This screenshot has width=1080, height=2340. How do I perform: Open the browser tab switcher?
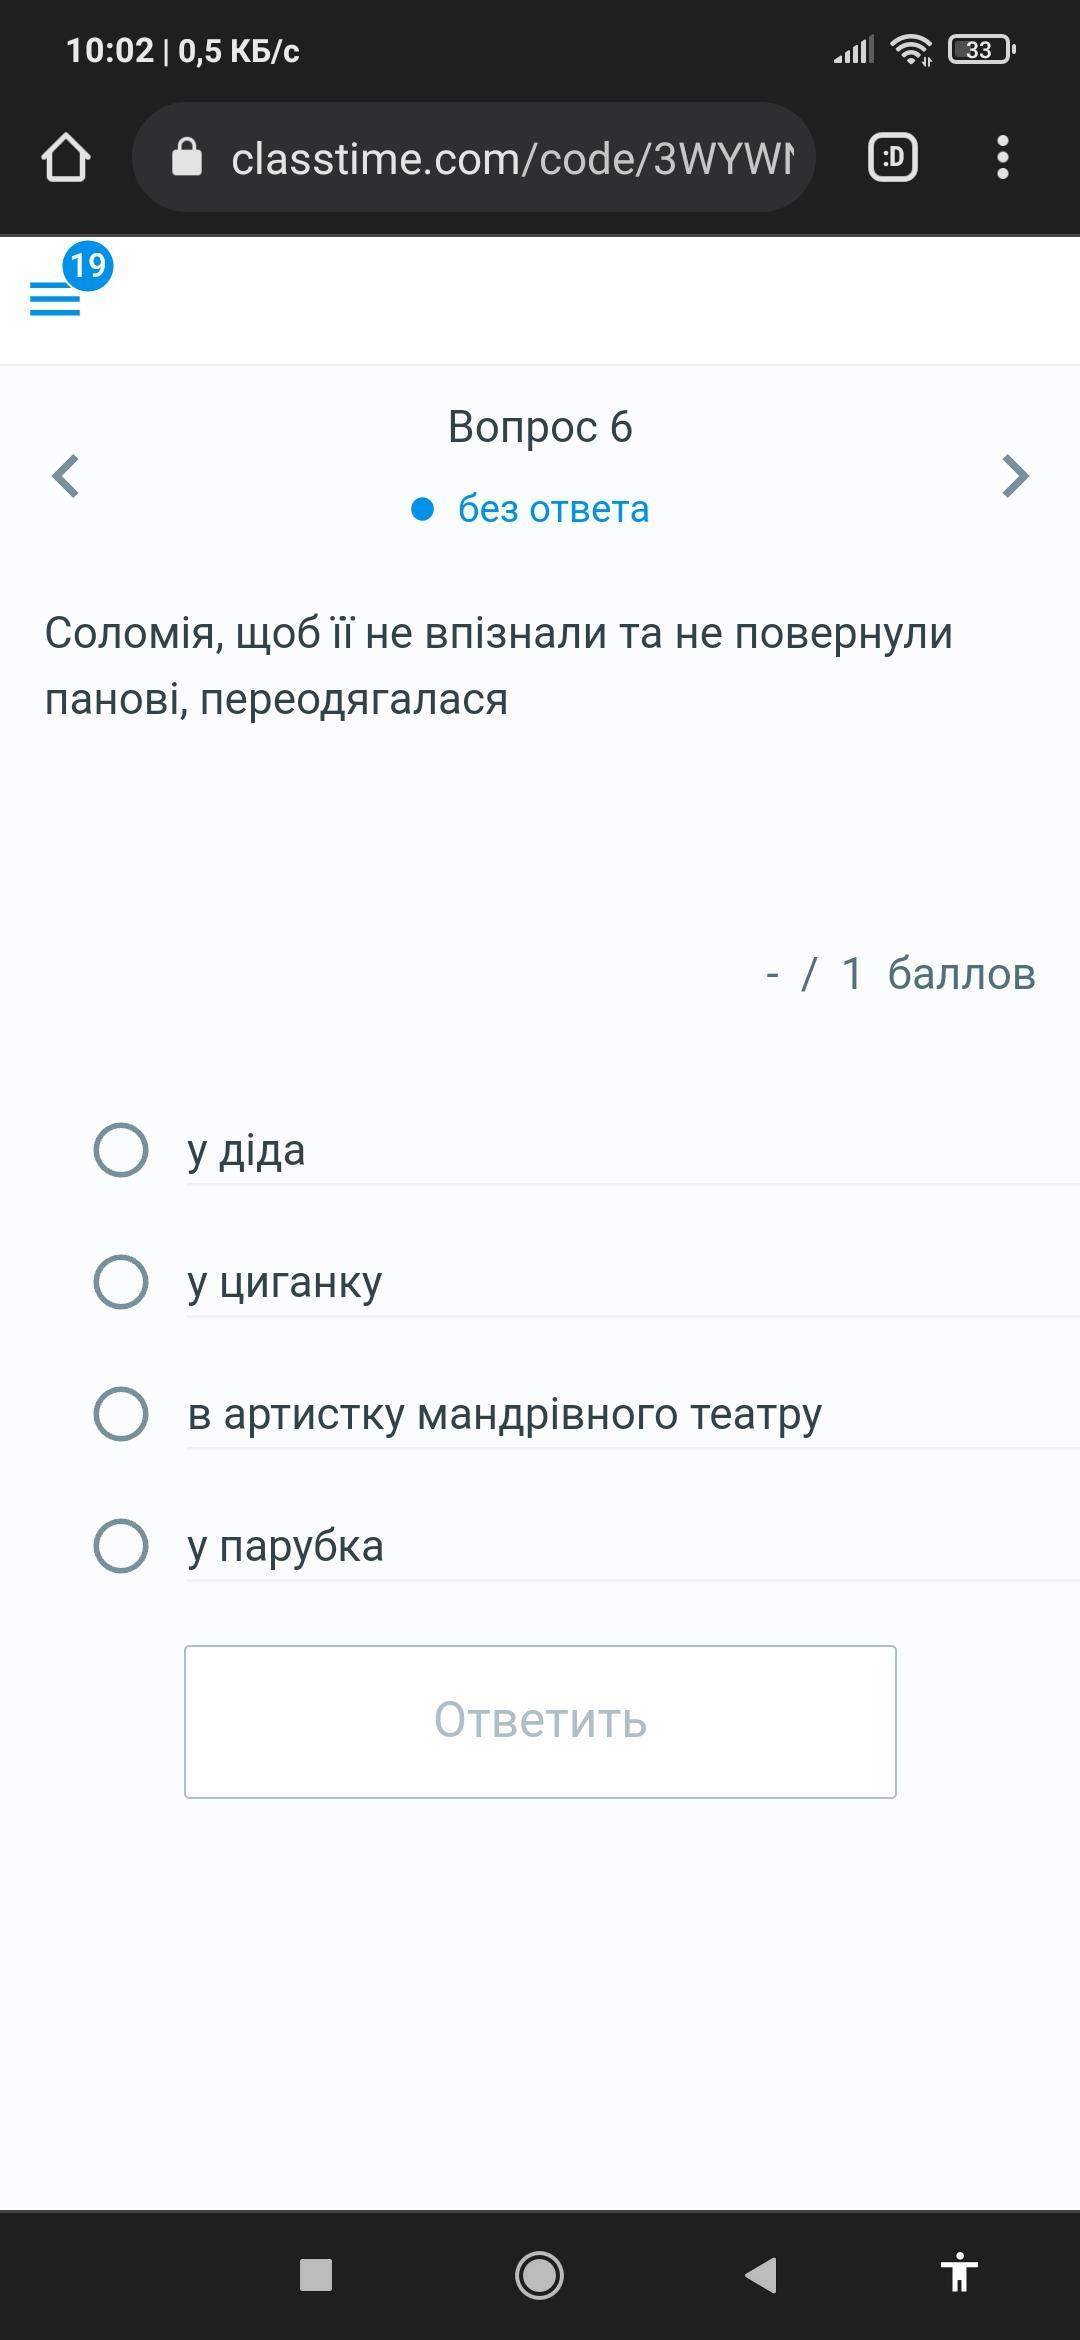892,158
